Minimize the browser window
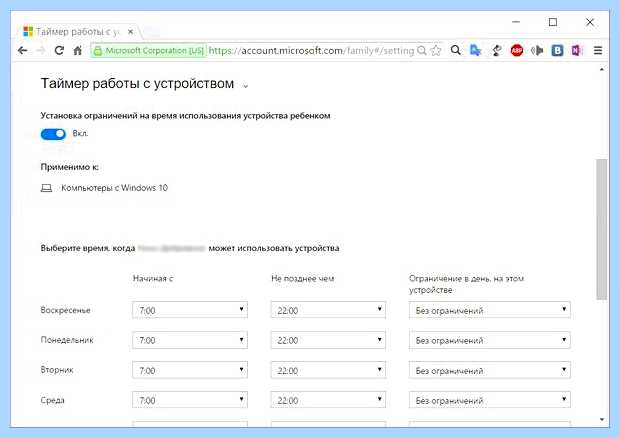The width and height of the screenshot is (620, 438). click(516, 22)
